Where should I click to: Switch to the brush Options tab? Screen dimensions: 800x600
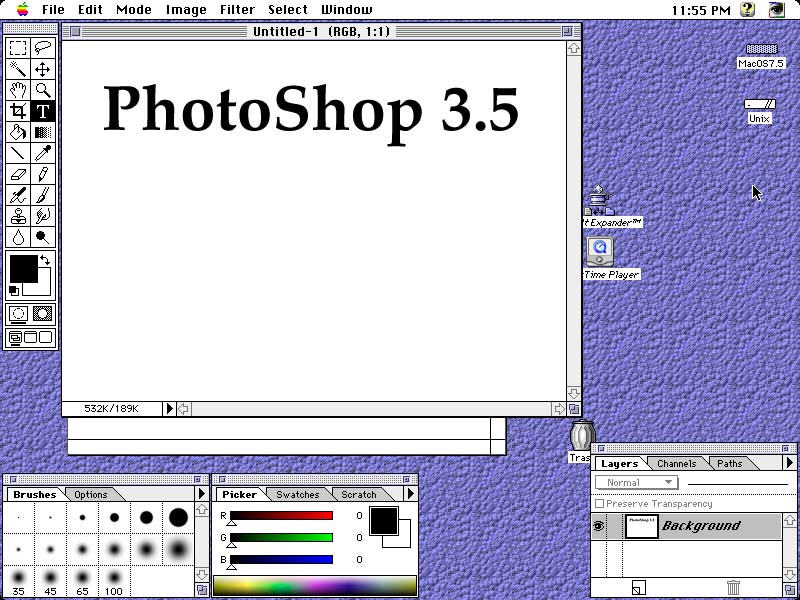pos(91,494)
